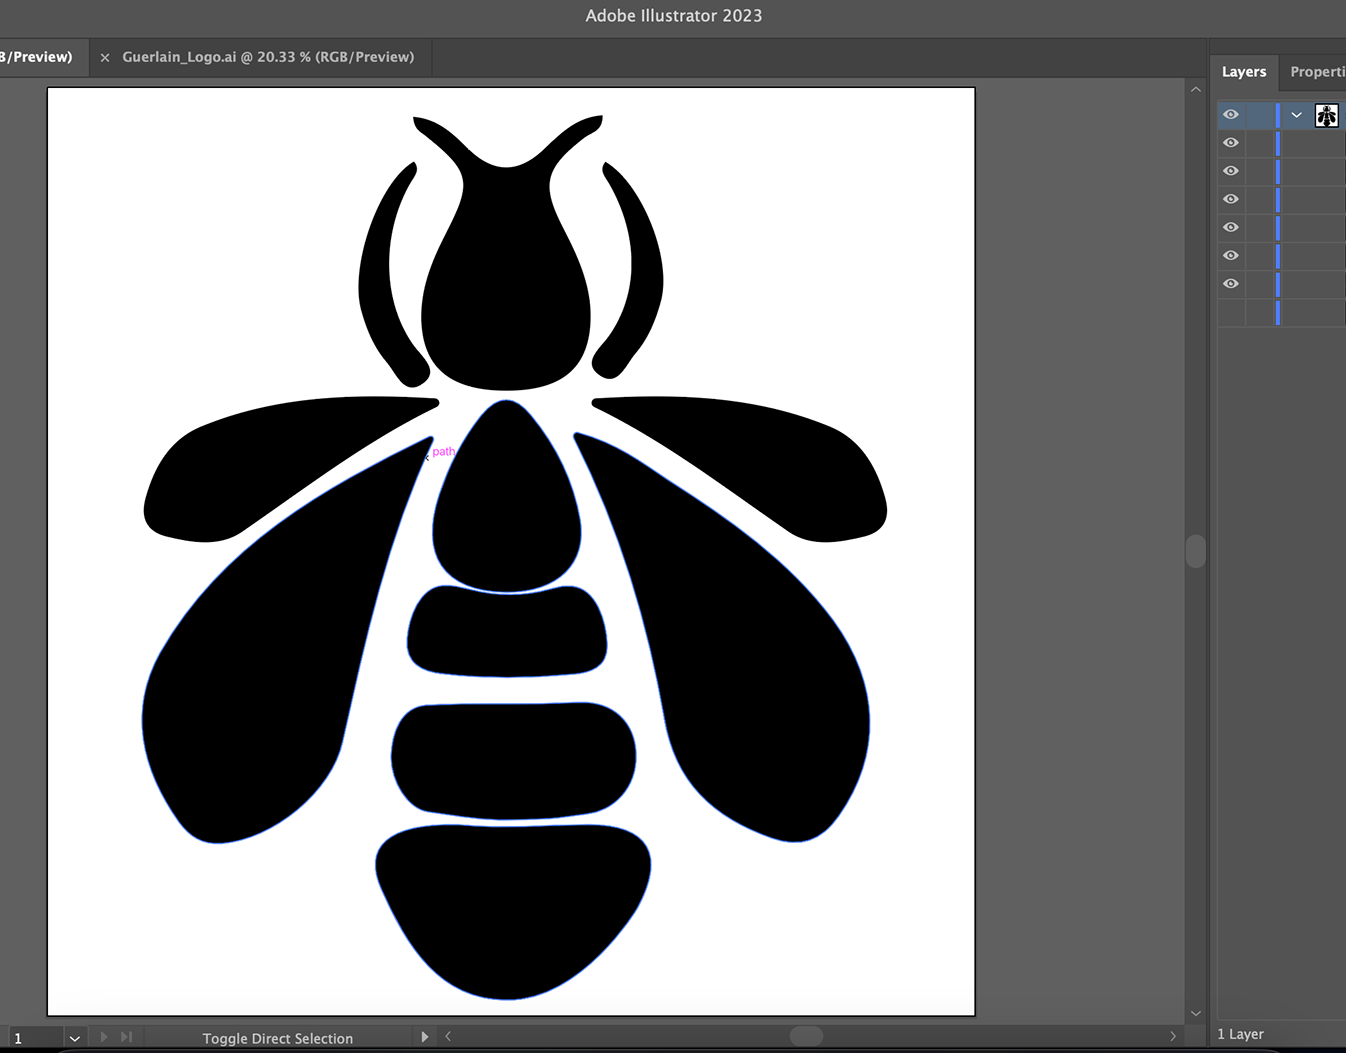Screen dimensions: 1346x1053
Task: Collapse the top layer with the chevron
Action: pyautogui.click(x=1297, y=115)
